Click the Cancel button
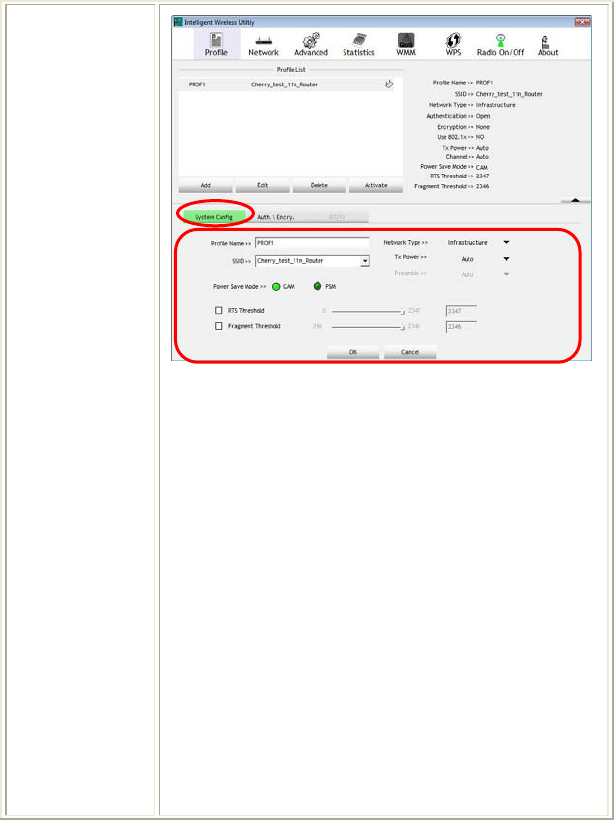The image size is (614, 820). tap(410, 352)
